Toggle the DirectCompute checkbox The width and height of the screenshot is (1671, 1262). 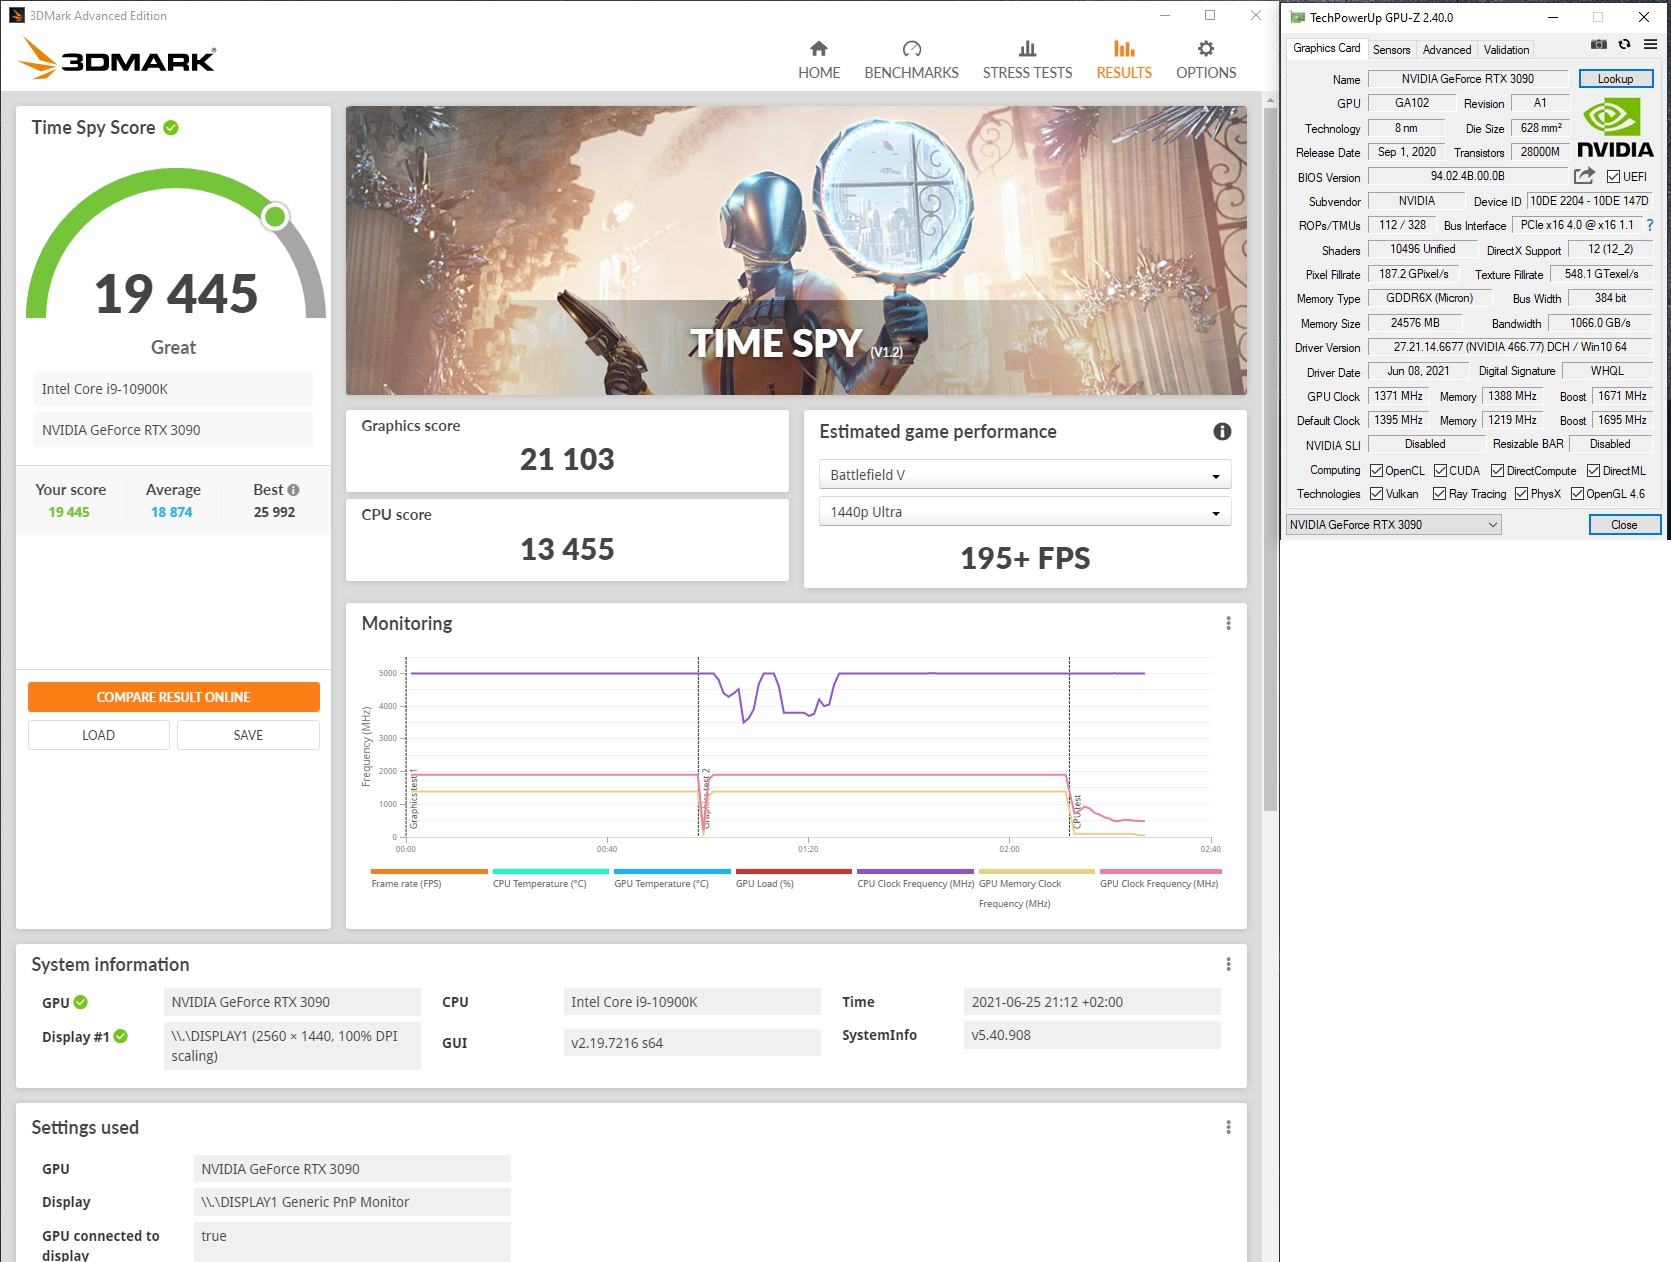coord(1497,470)
